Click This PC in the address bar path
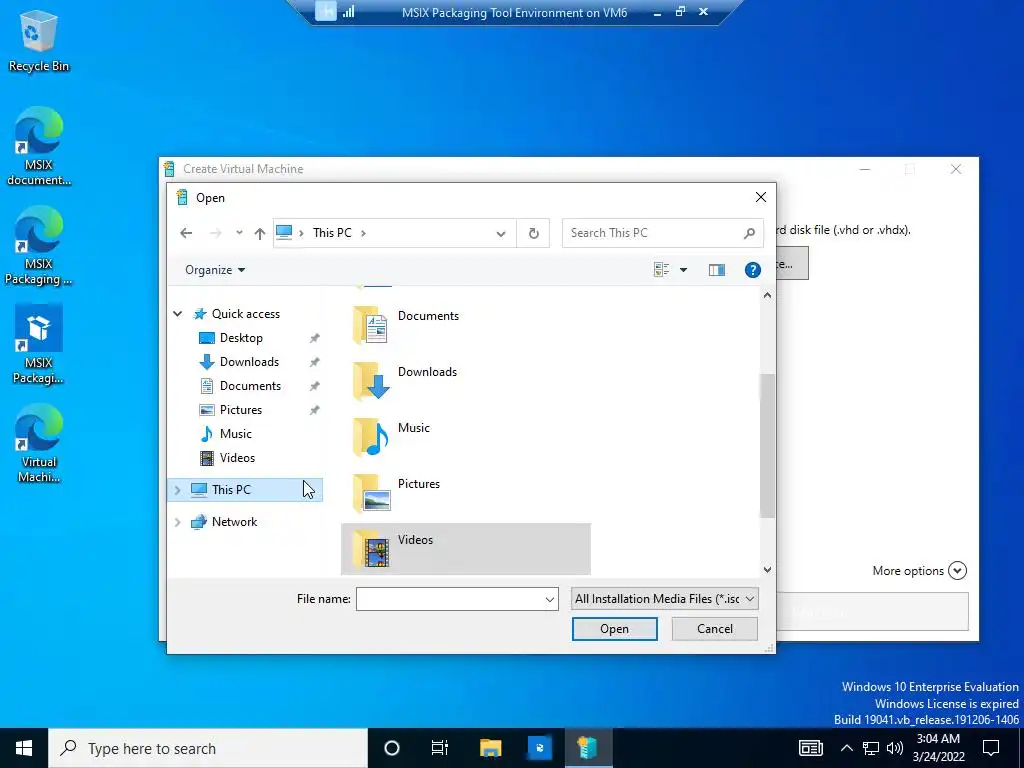The height and width of the screenshot is (768, 1024). click(x=332, y=233)
